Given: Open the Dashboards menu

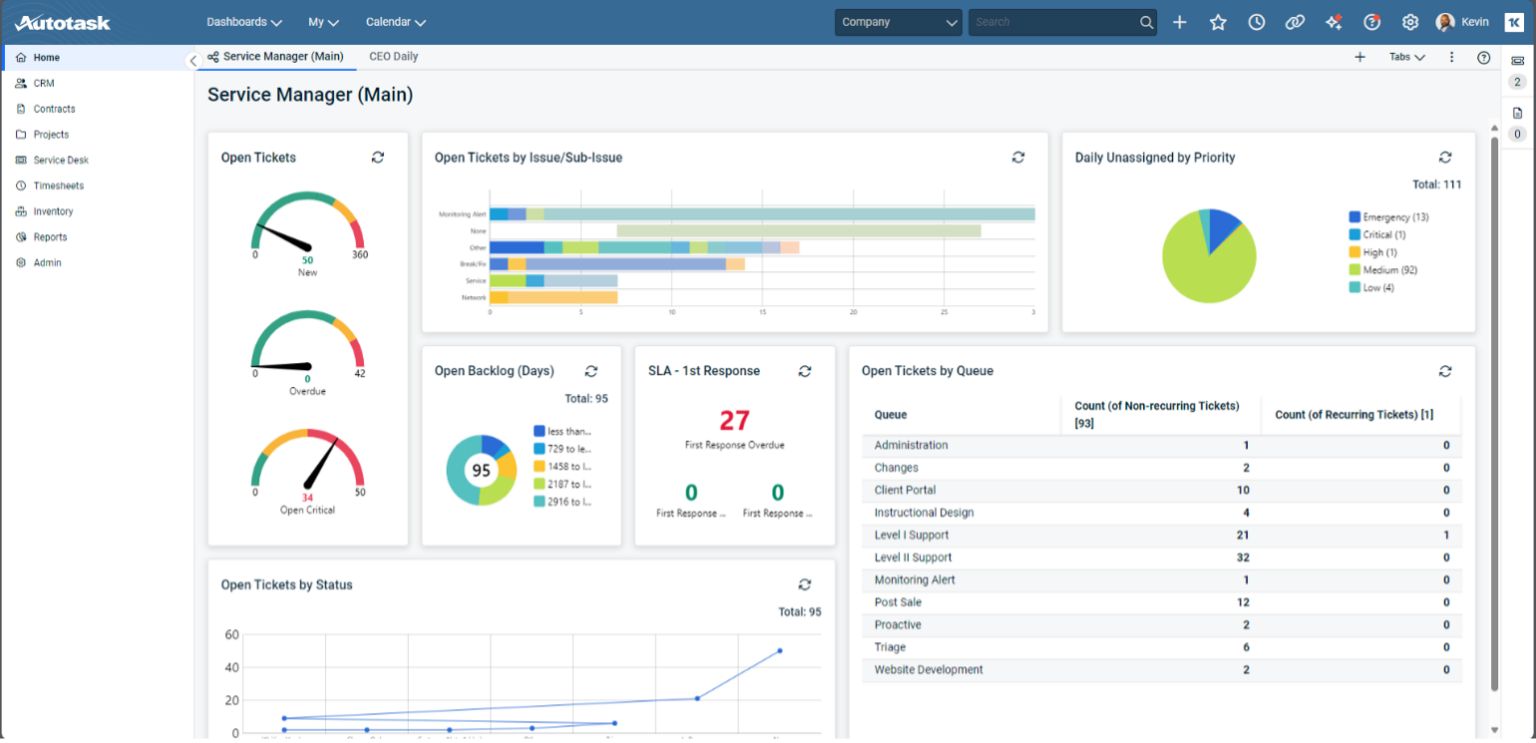Looking at the screenshot, I should pyautogui.click(x=243, y=21).
